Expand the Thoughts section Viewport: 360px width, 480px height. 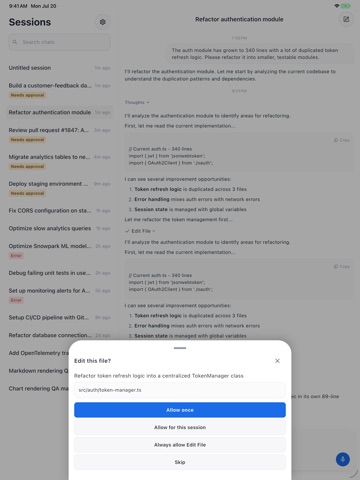pos(137,102)
